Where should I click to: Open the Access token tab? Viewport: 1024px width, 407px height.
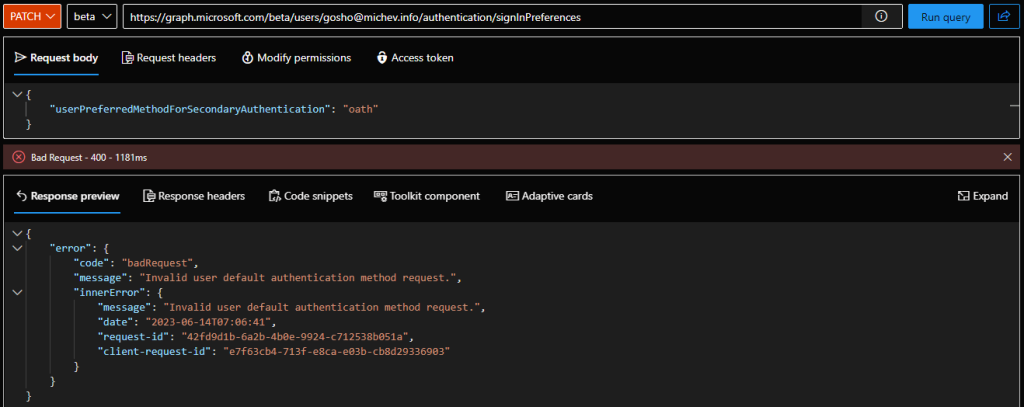[415, 58]
